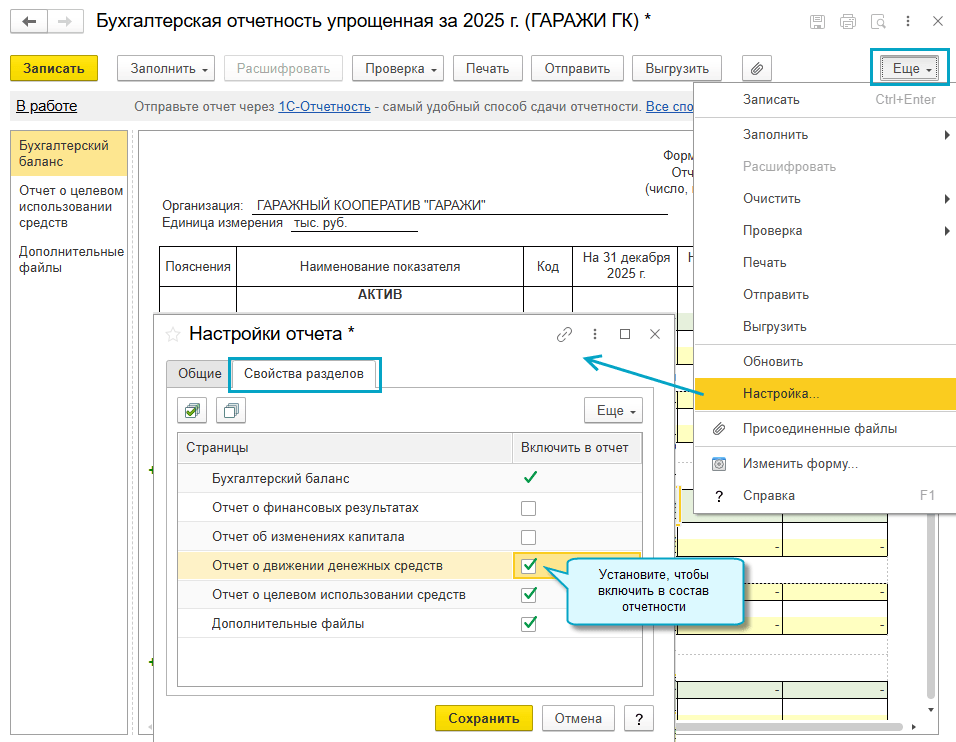956x742 pixels.
Task: Open the Еще dropdown in main toolbar
Action: click(910, 68)
